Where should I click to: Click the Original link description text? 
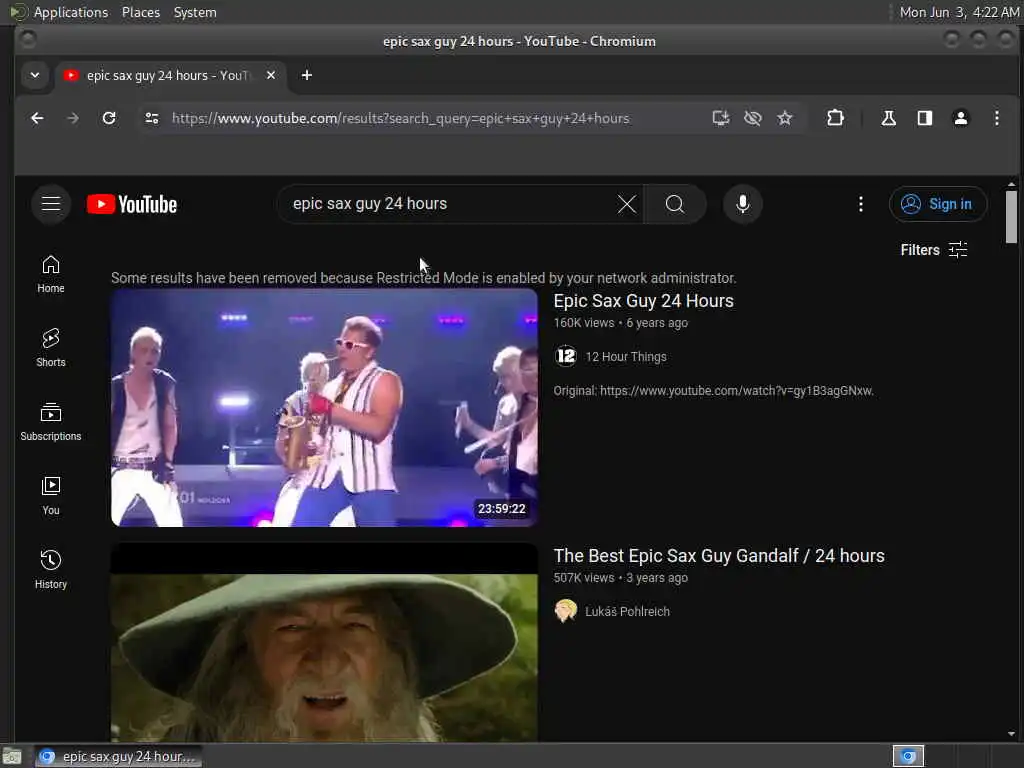713,391
